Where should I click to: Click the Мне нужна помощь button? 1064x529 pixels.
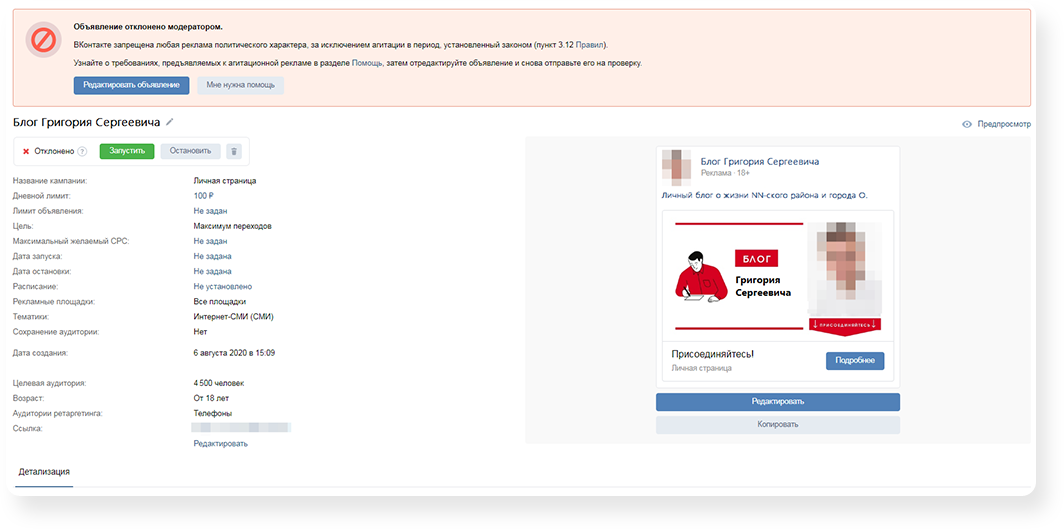pos(240,86)
